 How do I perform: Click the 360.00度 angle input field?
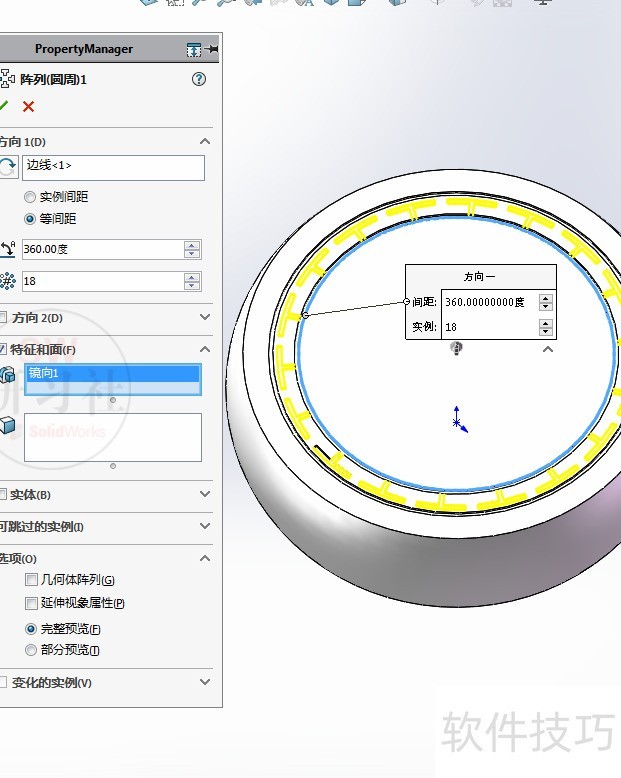[103, 249]
